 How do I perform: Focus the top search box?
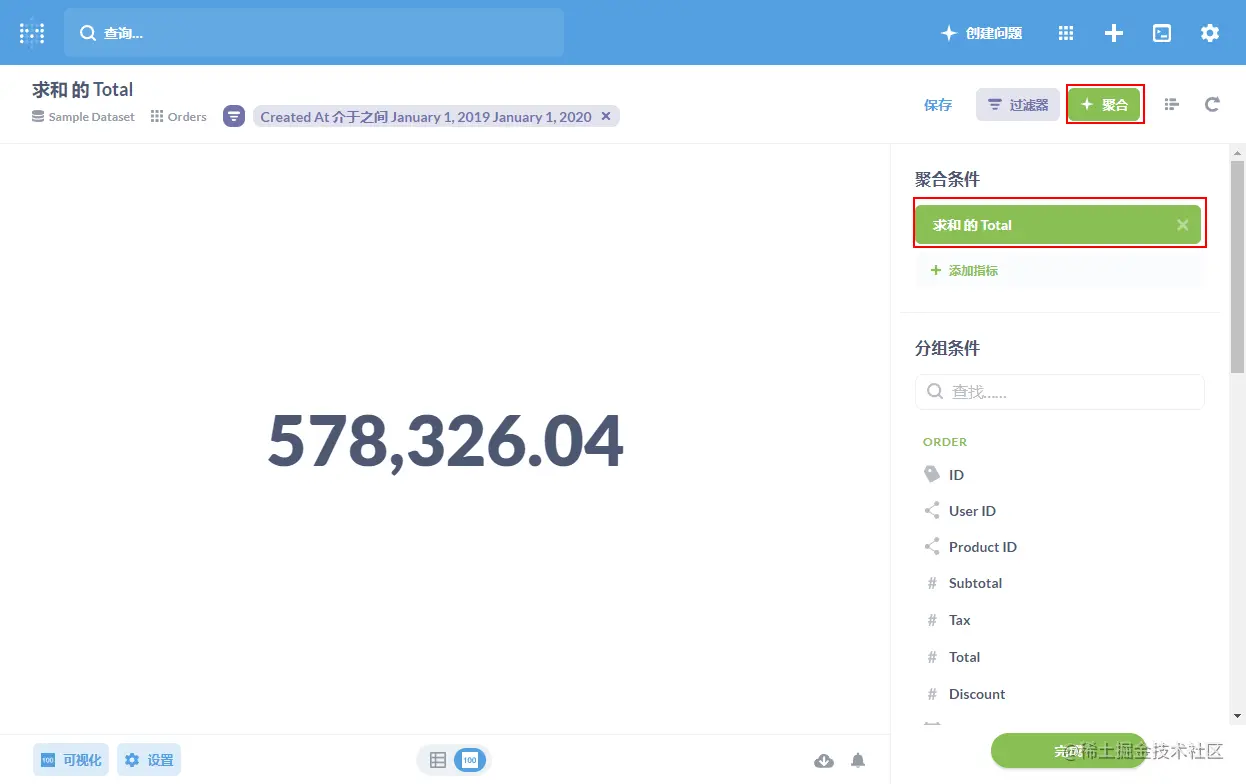(x=314, y=33)
